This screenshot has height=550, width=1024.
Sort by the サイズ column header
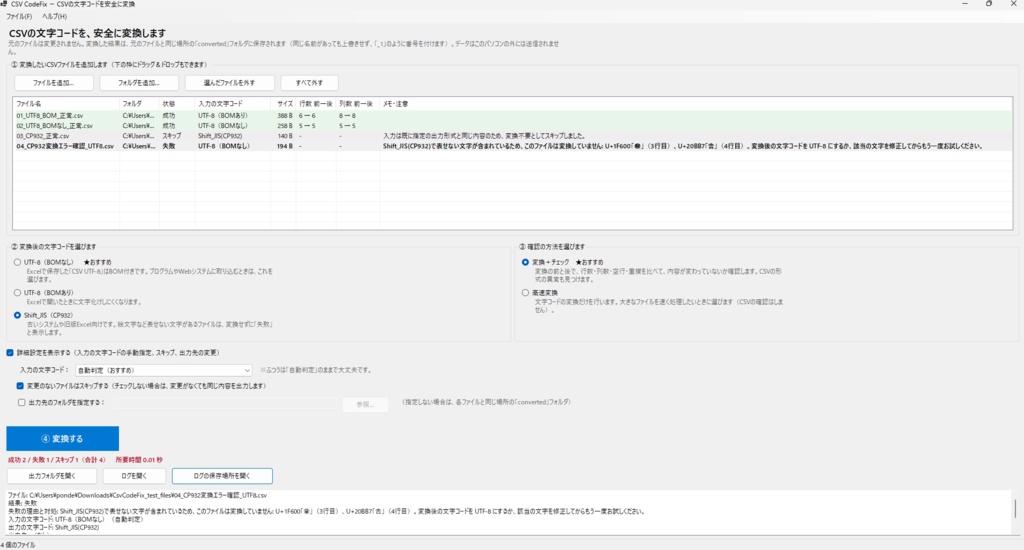coord(284,103)
